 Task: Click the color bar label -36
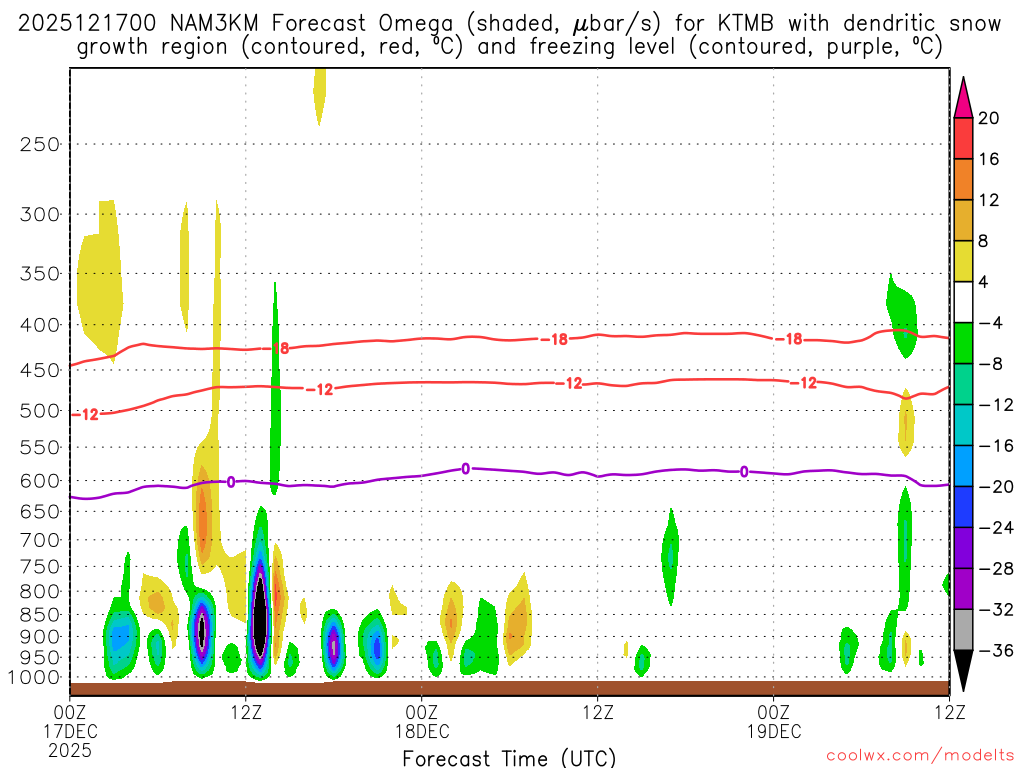[x=989, y=650]
